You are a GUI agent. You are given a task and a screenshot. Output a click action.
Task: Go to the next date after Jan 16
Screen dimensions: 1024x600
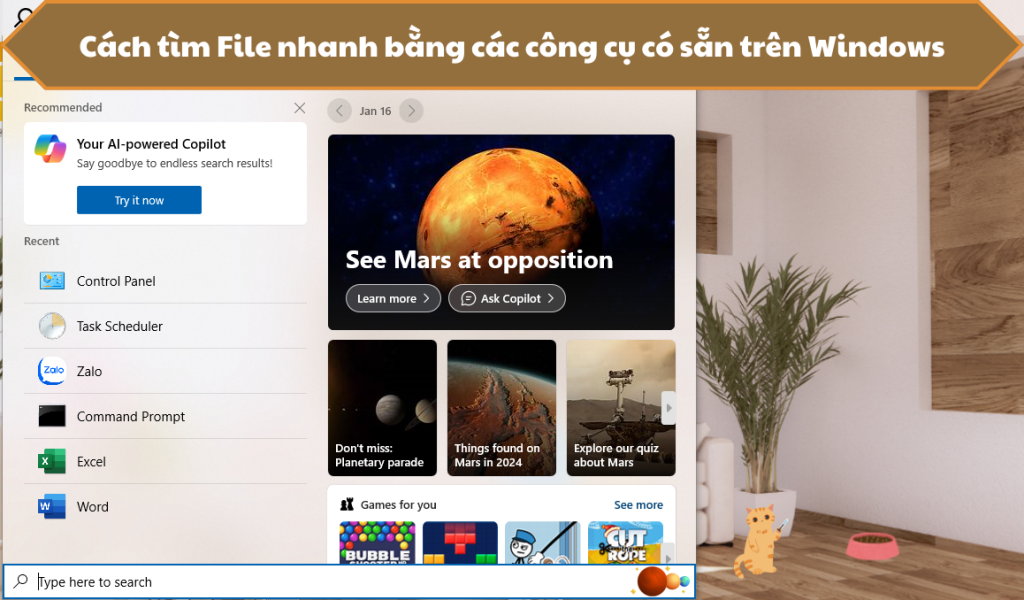(x=411, y=111)
